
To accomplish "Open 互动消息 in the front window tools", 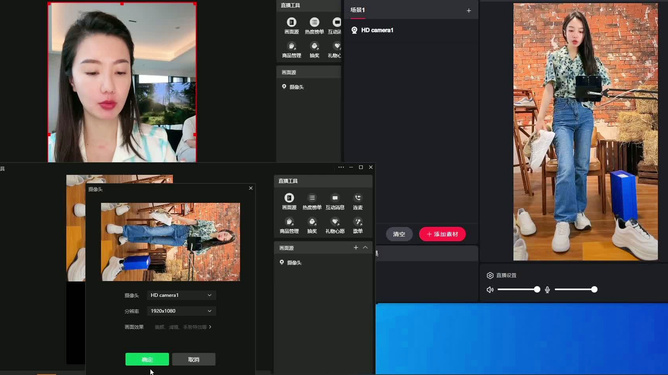I will click(x=335, y=201).
